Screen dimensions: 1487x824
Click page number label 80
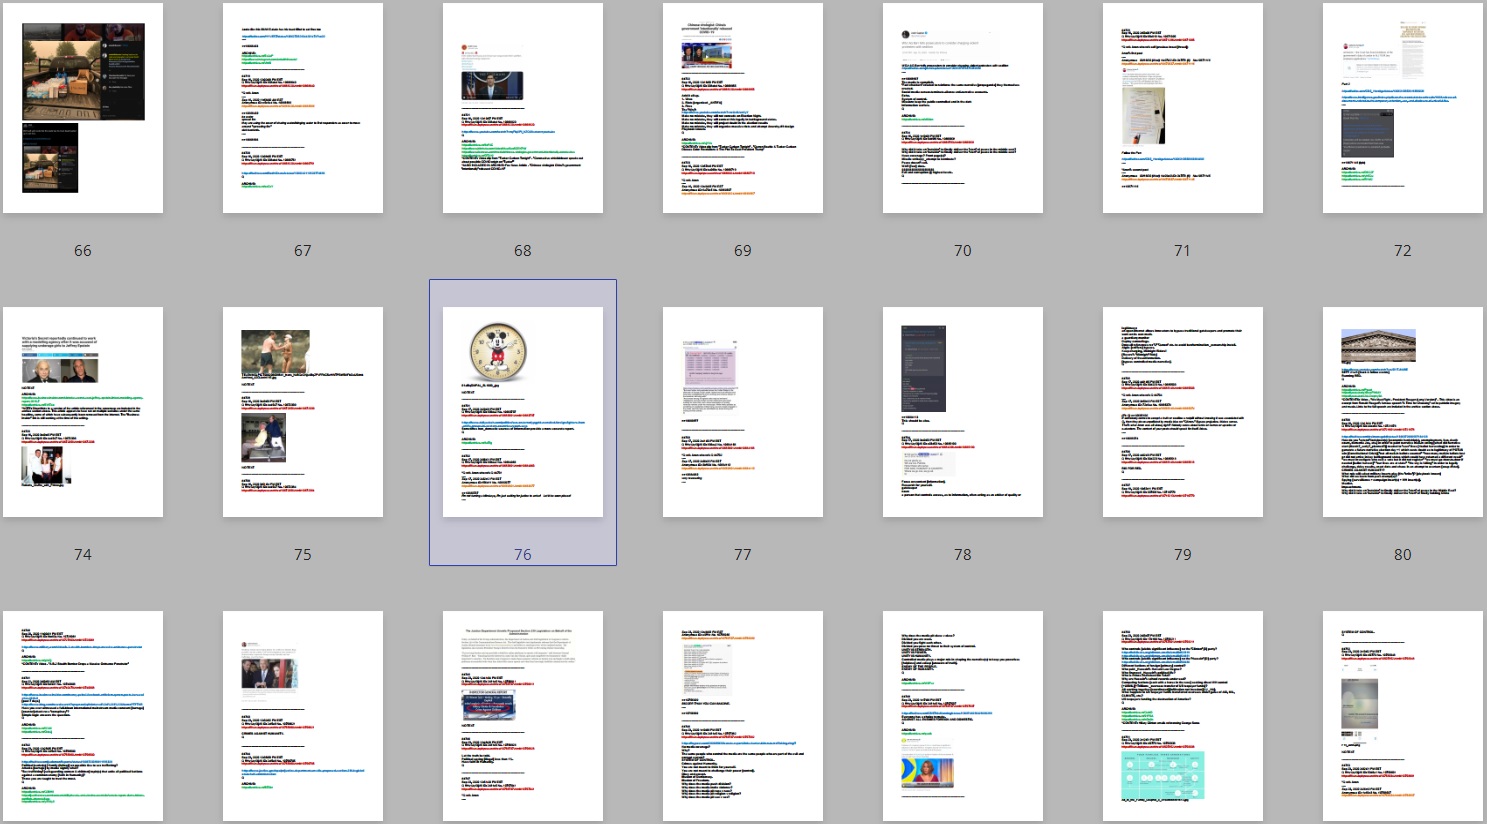(x=1403, y=555)
